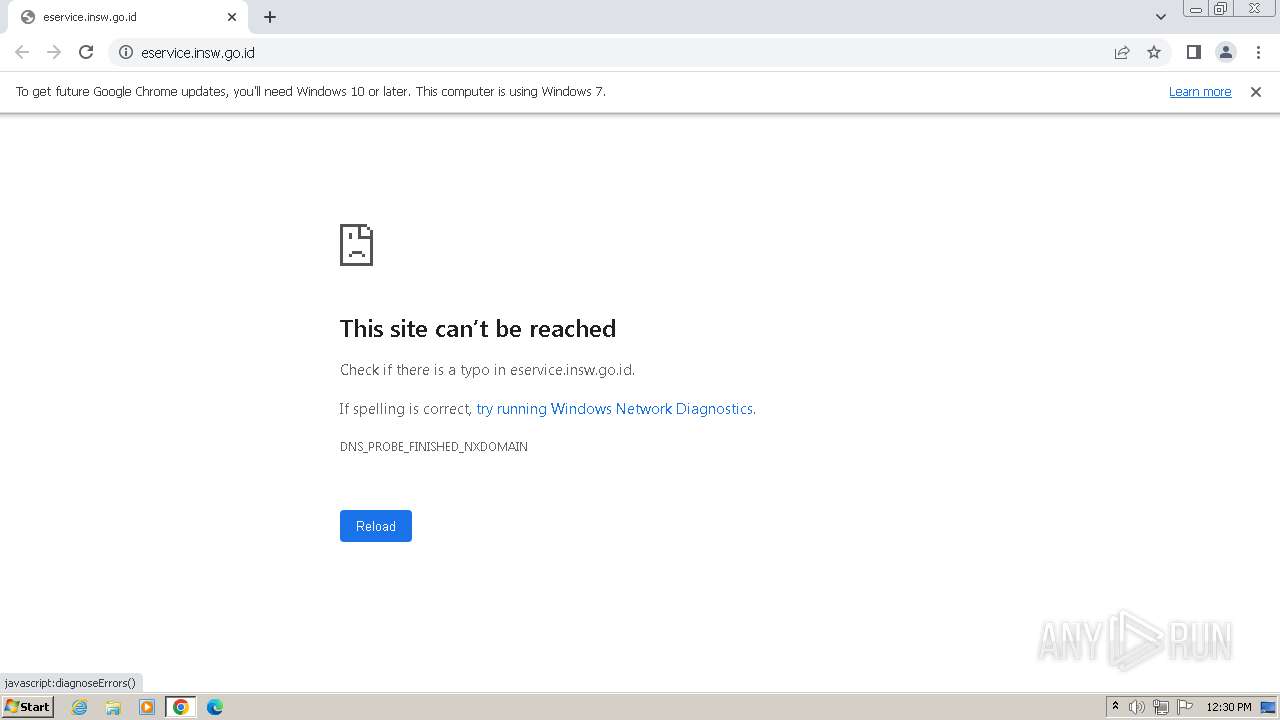Close the eservice.insw.go.id tab
This screenshot has width=1280, height=720.
232,17
